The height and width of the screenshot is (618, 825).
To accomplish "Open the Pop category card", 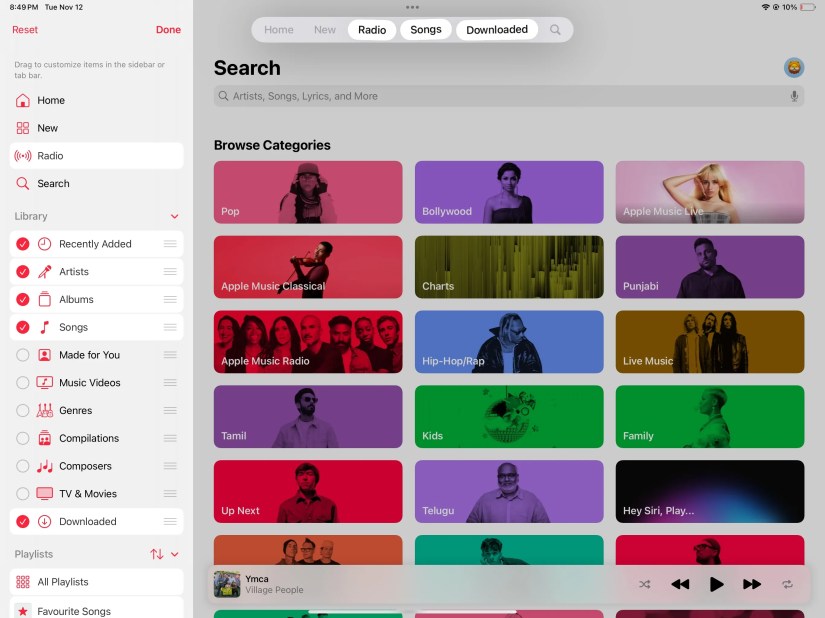I will click(308, 192).
